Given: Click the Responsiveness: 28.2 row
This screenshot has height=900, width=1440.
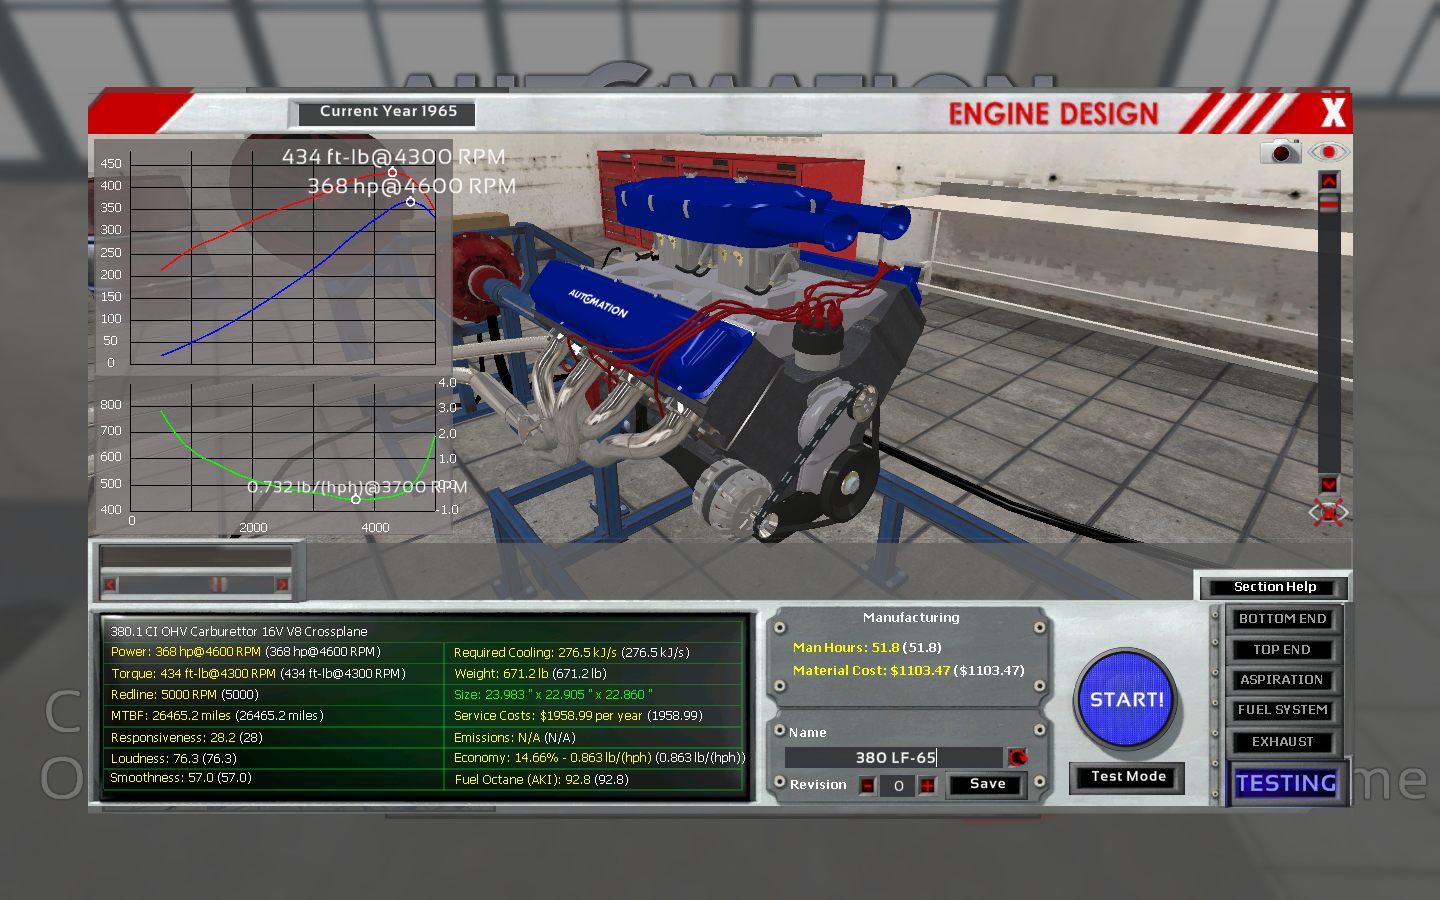Looking at the screenshot, I should coord(273,738).
